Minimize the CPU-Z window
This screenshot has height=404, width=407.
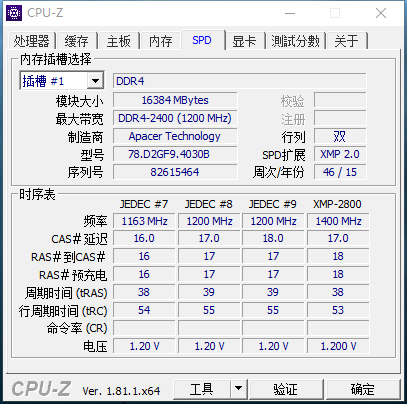(x=290, y=13)
